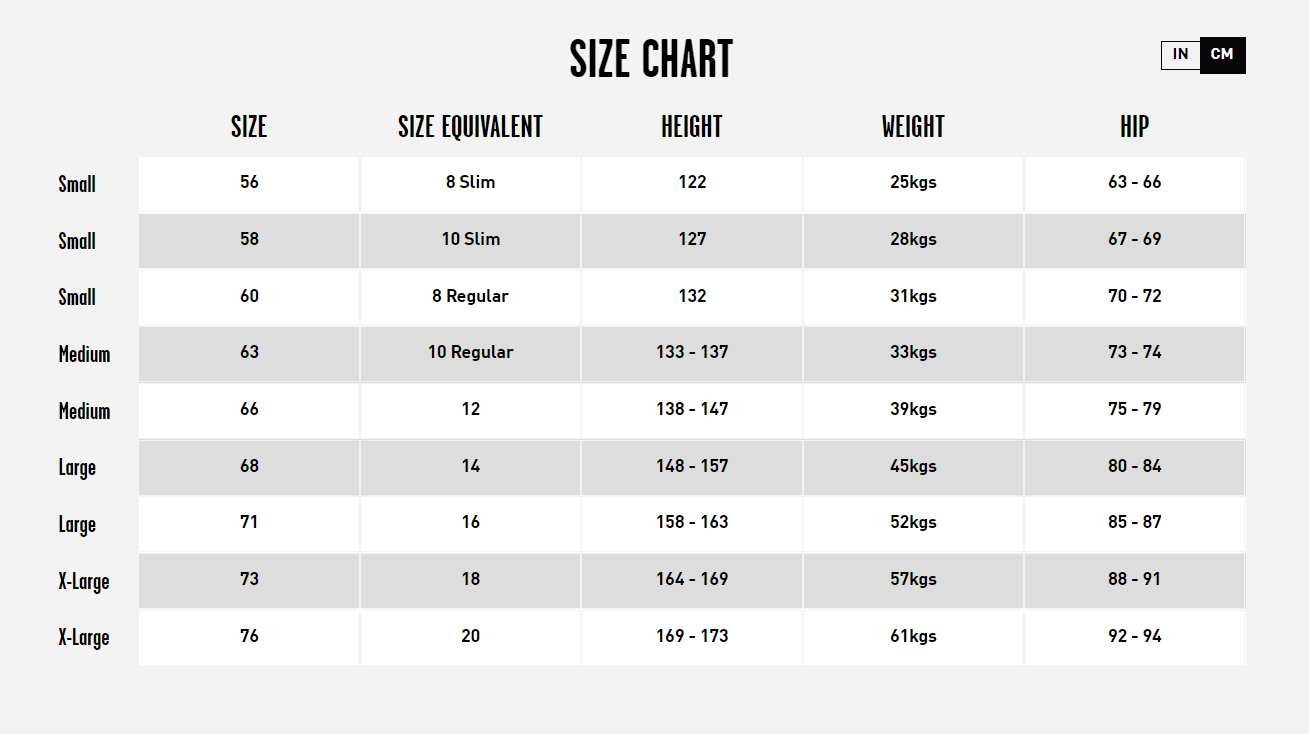Click the Medium label for size 63
Screen dimensions: 1309x734
[x=84, y=354]
